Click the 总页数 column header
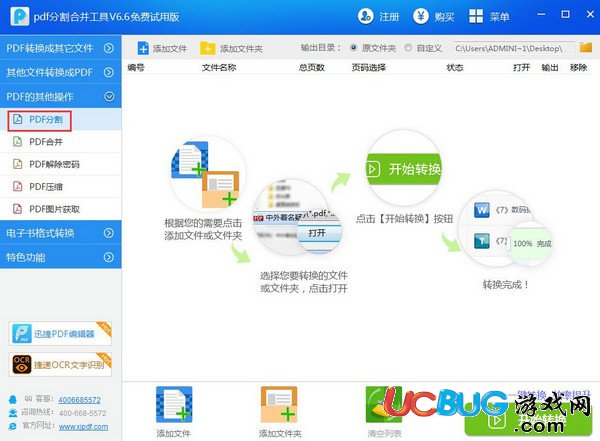This screenshot has height=441, width=600. pos(311,67)
